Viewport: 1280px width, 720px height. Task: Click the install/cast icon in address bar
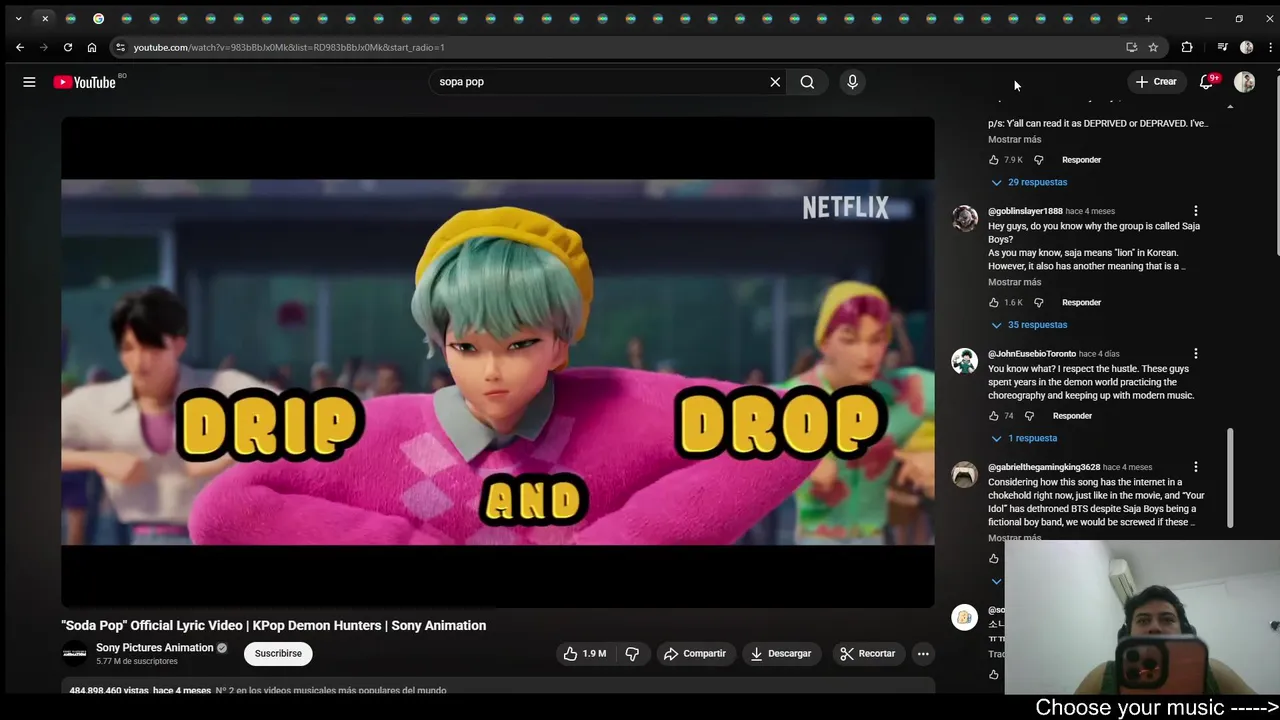click(1131, 47)
